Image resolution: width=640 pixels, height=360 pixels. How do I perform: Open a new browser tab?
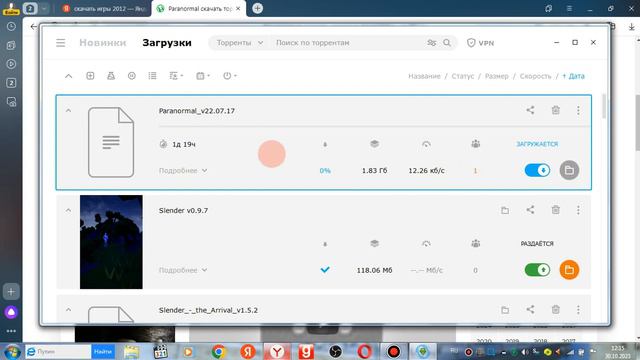pos(258,8)
